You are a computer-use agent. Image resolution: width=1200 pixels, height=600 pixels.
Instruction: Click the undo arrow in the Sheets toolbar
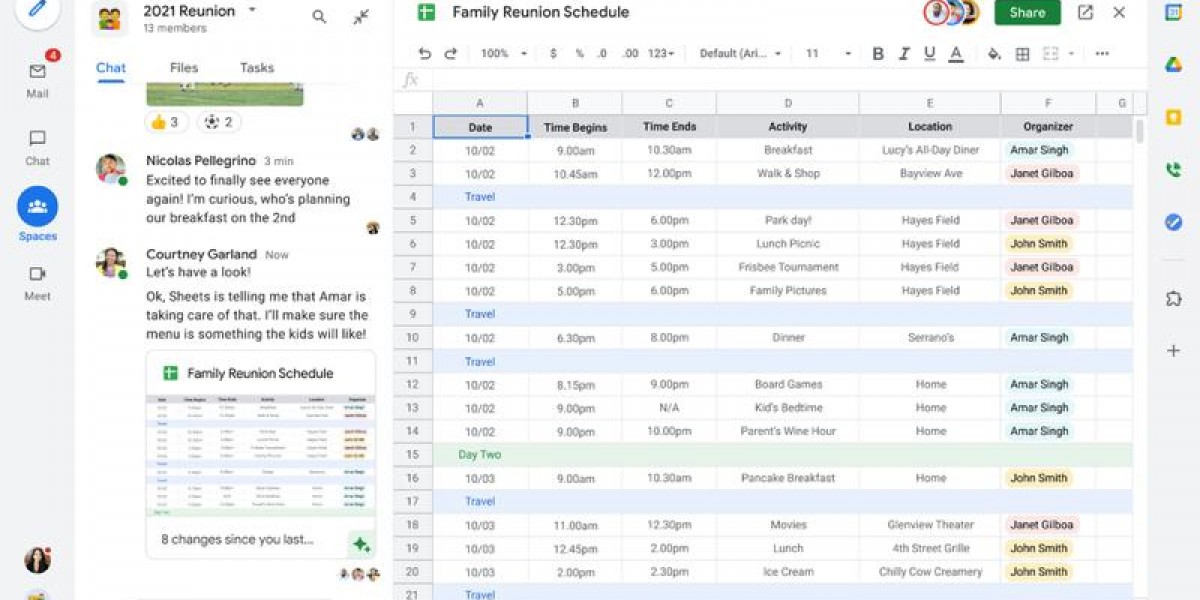point(425,54)
